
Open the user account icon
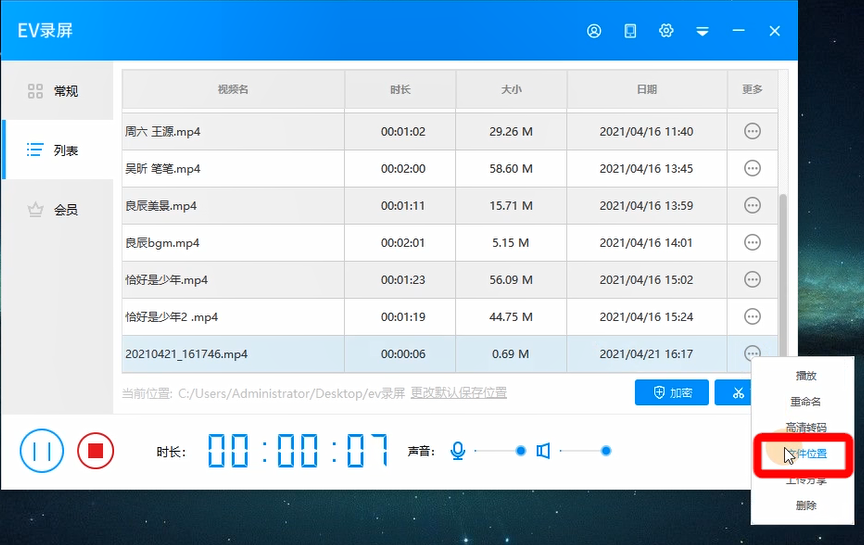[593, 31]
